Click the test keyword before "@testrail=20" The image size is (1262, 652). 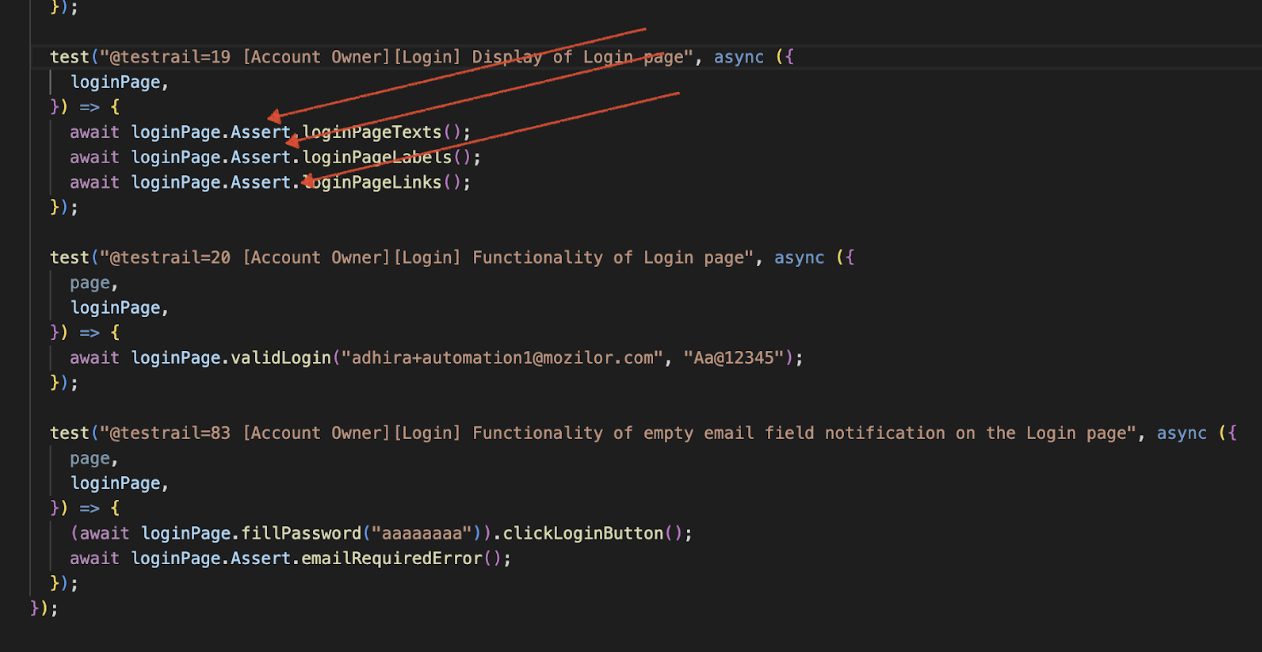70,257
